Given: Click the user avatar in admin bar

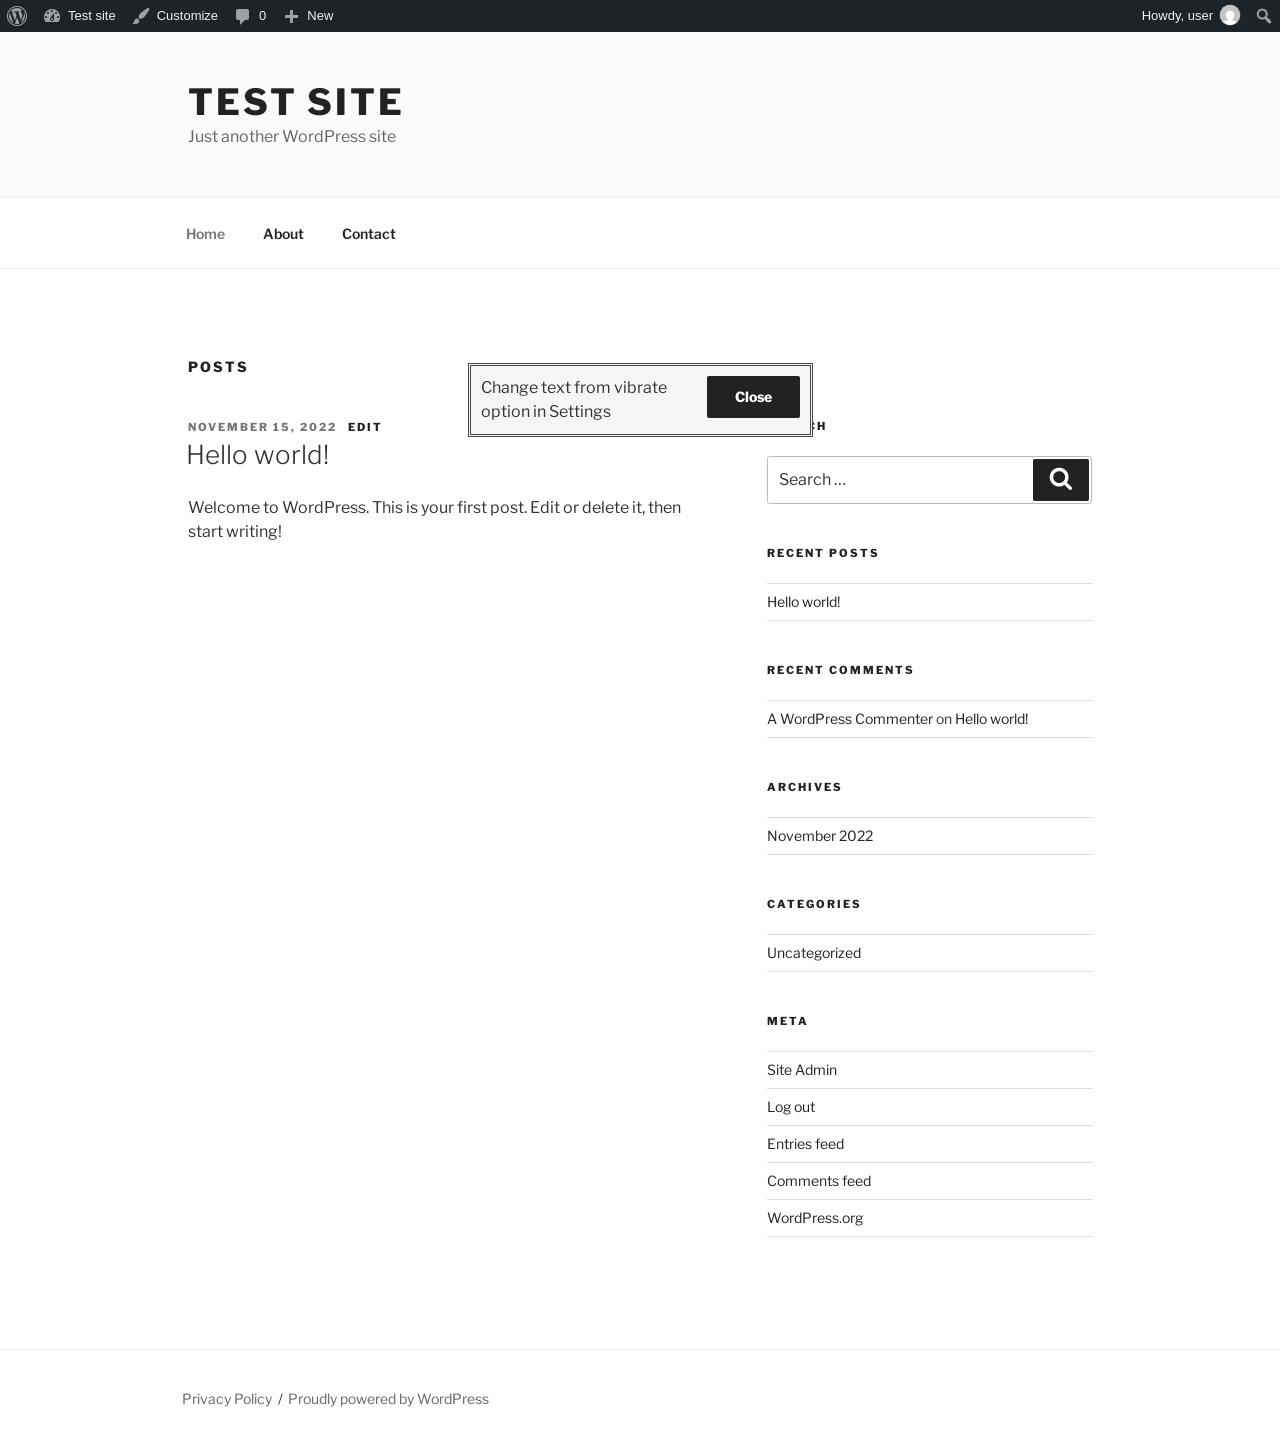Looking at the screenshot, I should click(x=1230, y=16).
